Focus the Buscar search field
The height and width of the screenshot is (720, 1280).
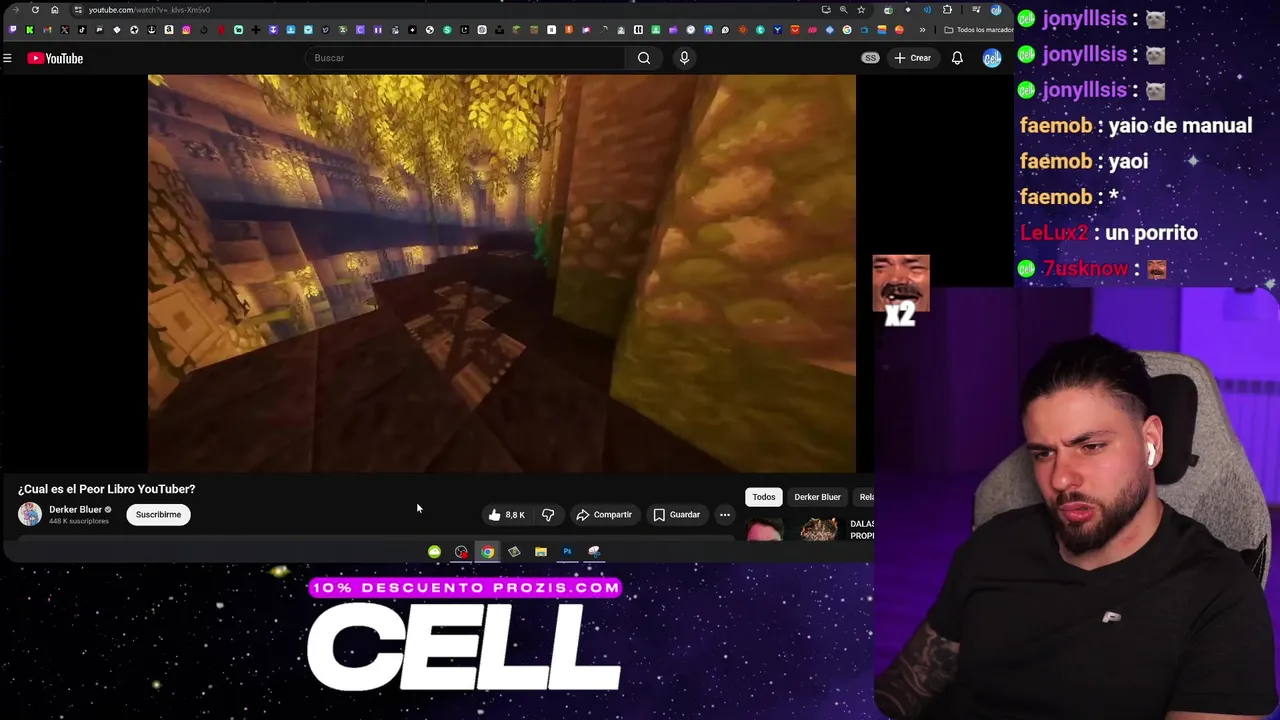[465, 58]
